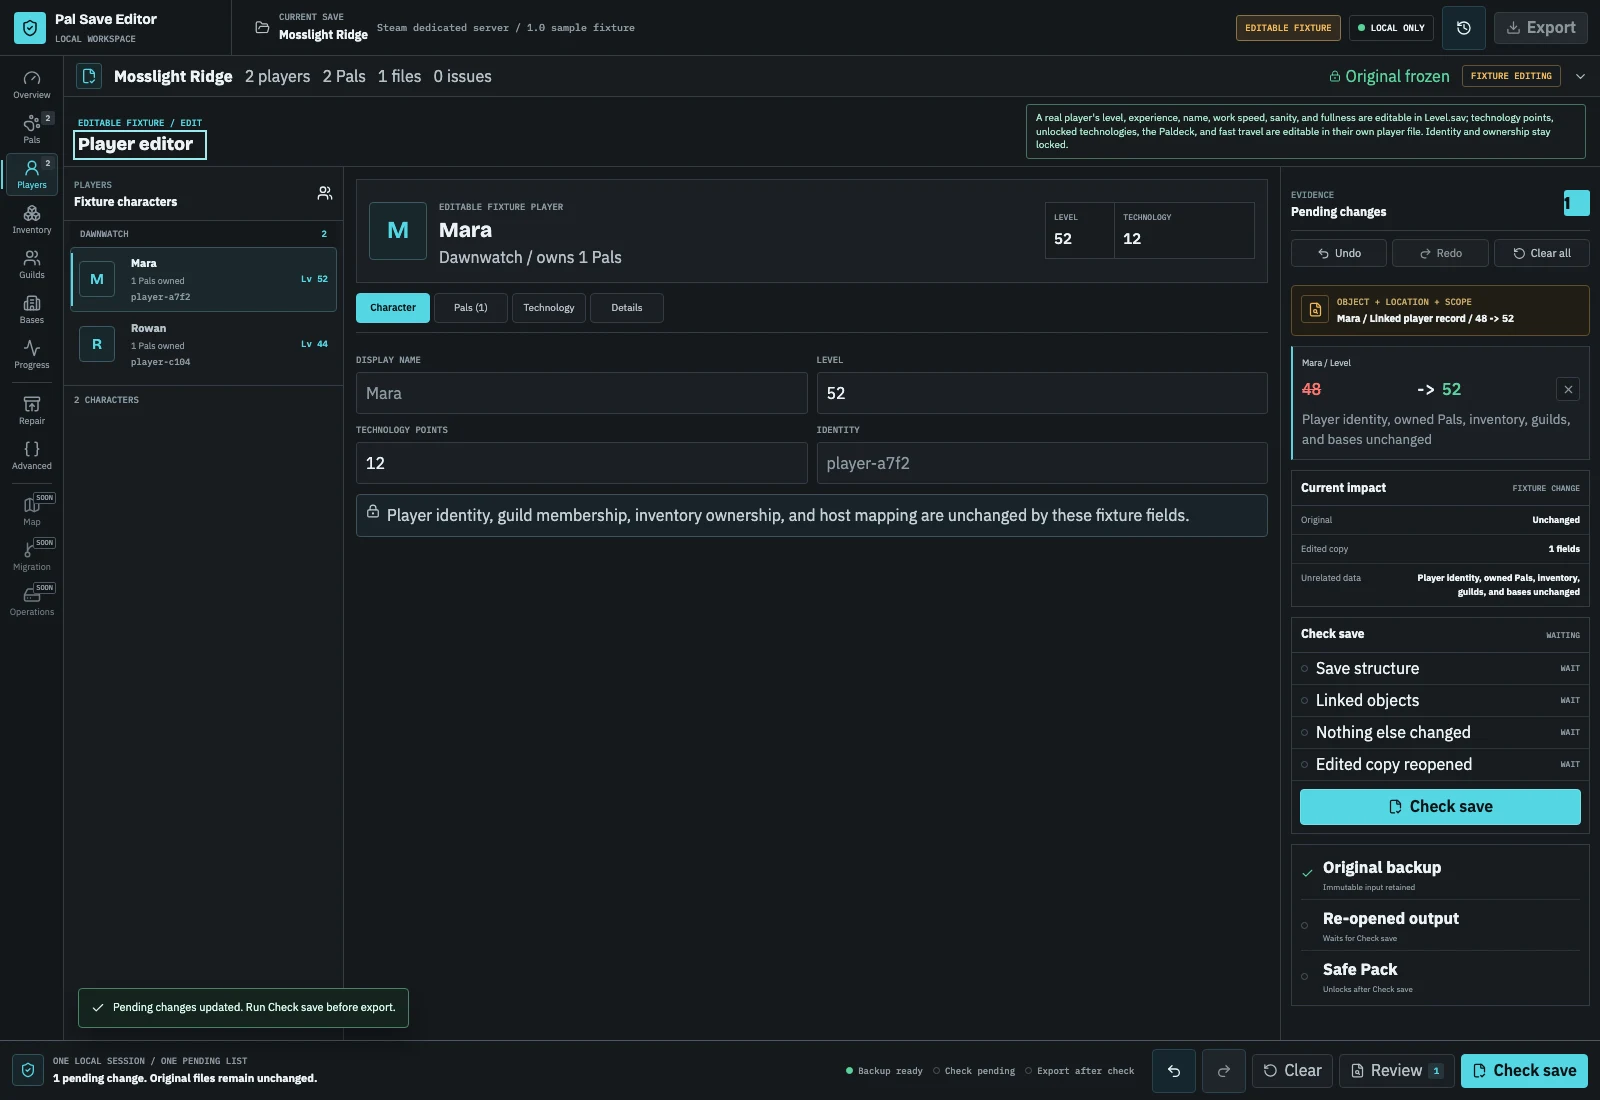Screen dimensions: 1600x1100
Task: Open Review pending list button
Action: 1396,1071
